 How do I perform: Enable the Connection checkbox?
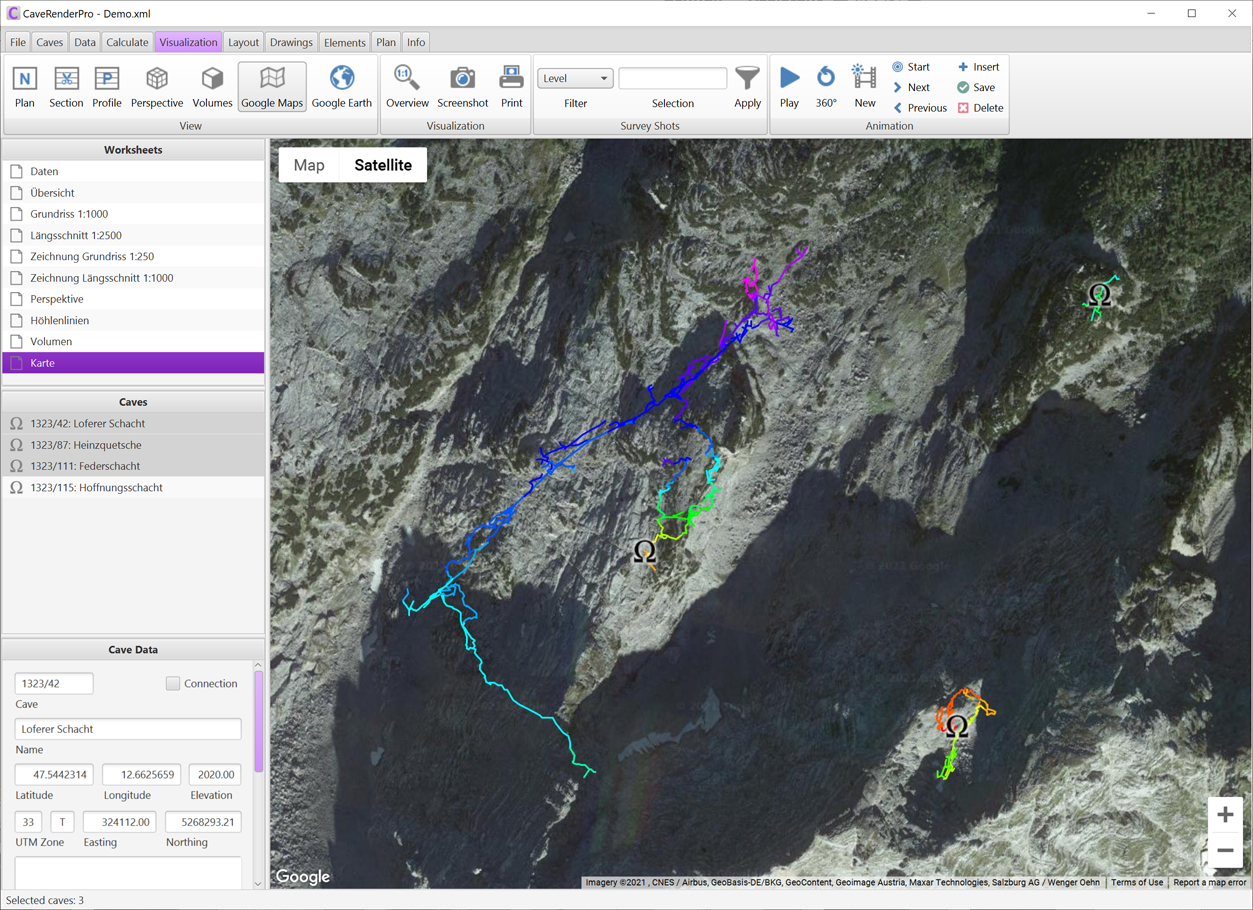pos(173,684)
